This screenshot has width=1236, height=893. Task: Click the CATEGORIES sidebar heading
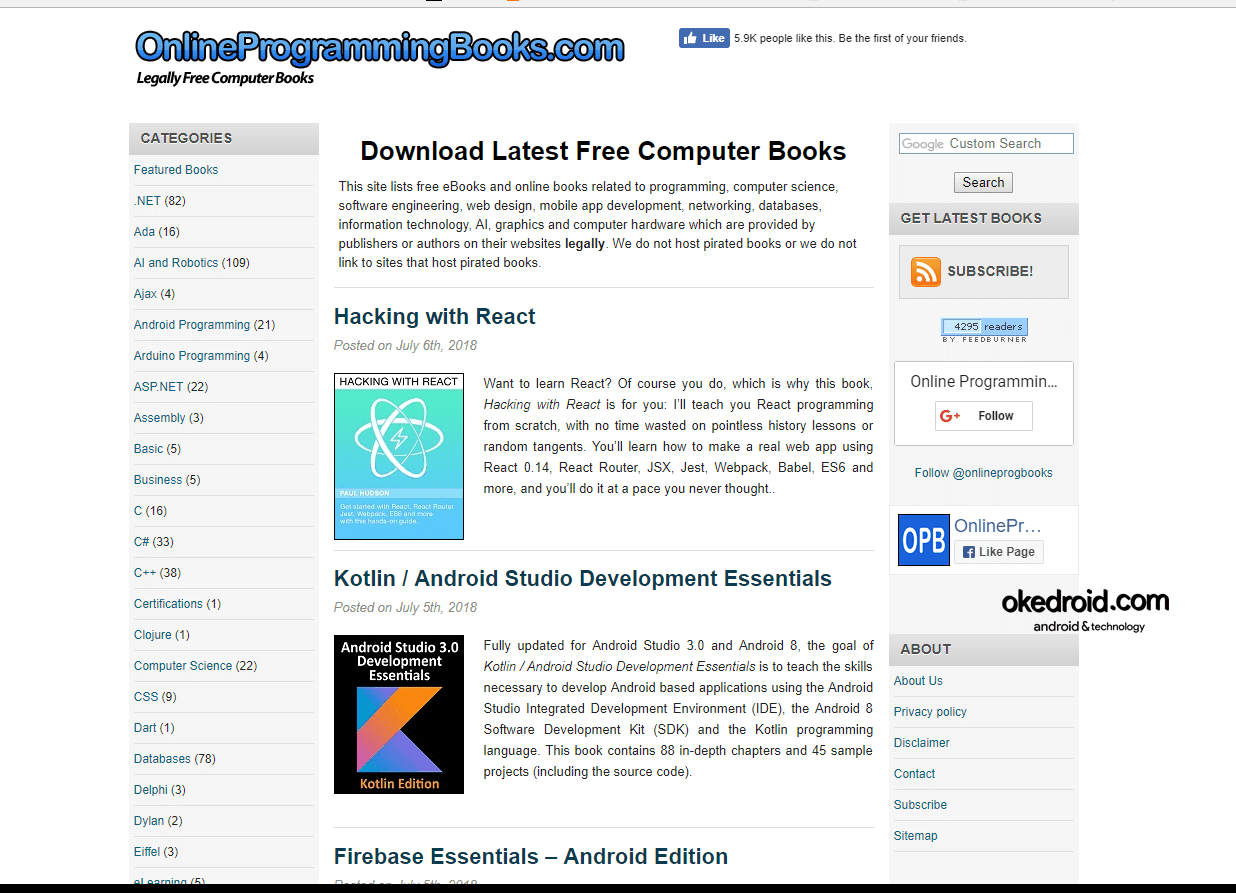186,139
